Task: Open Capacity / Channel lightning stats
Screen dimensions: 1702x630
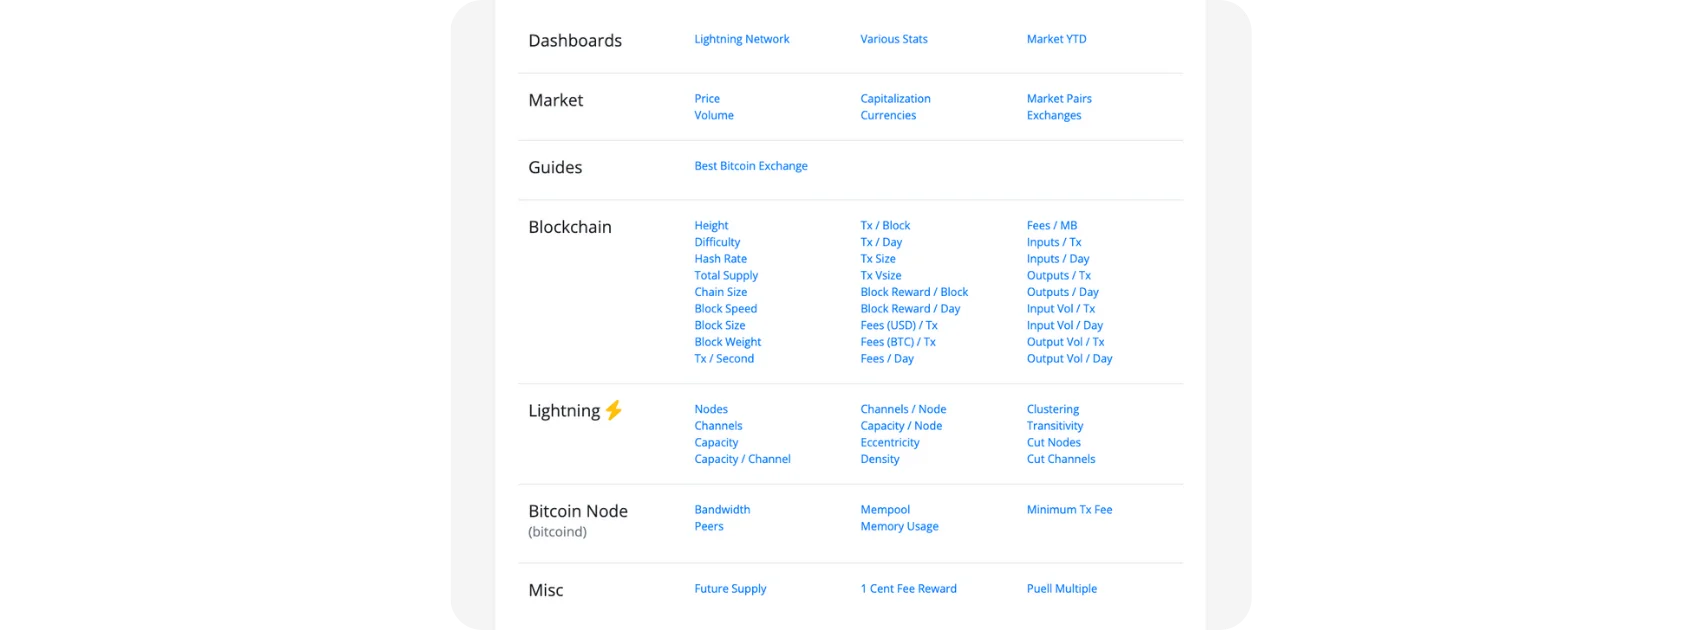Action: (x=742, y=459)
